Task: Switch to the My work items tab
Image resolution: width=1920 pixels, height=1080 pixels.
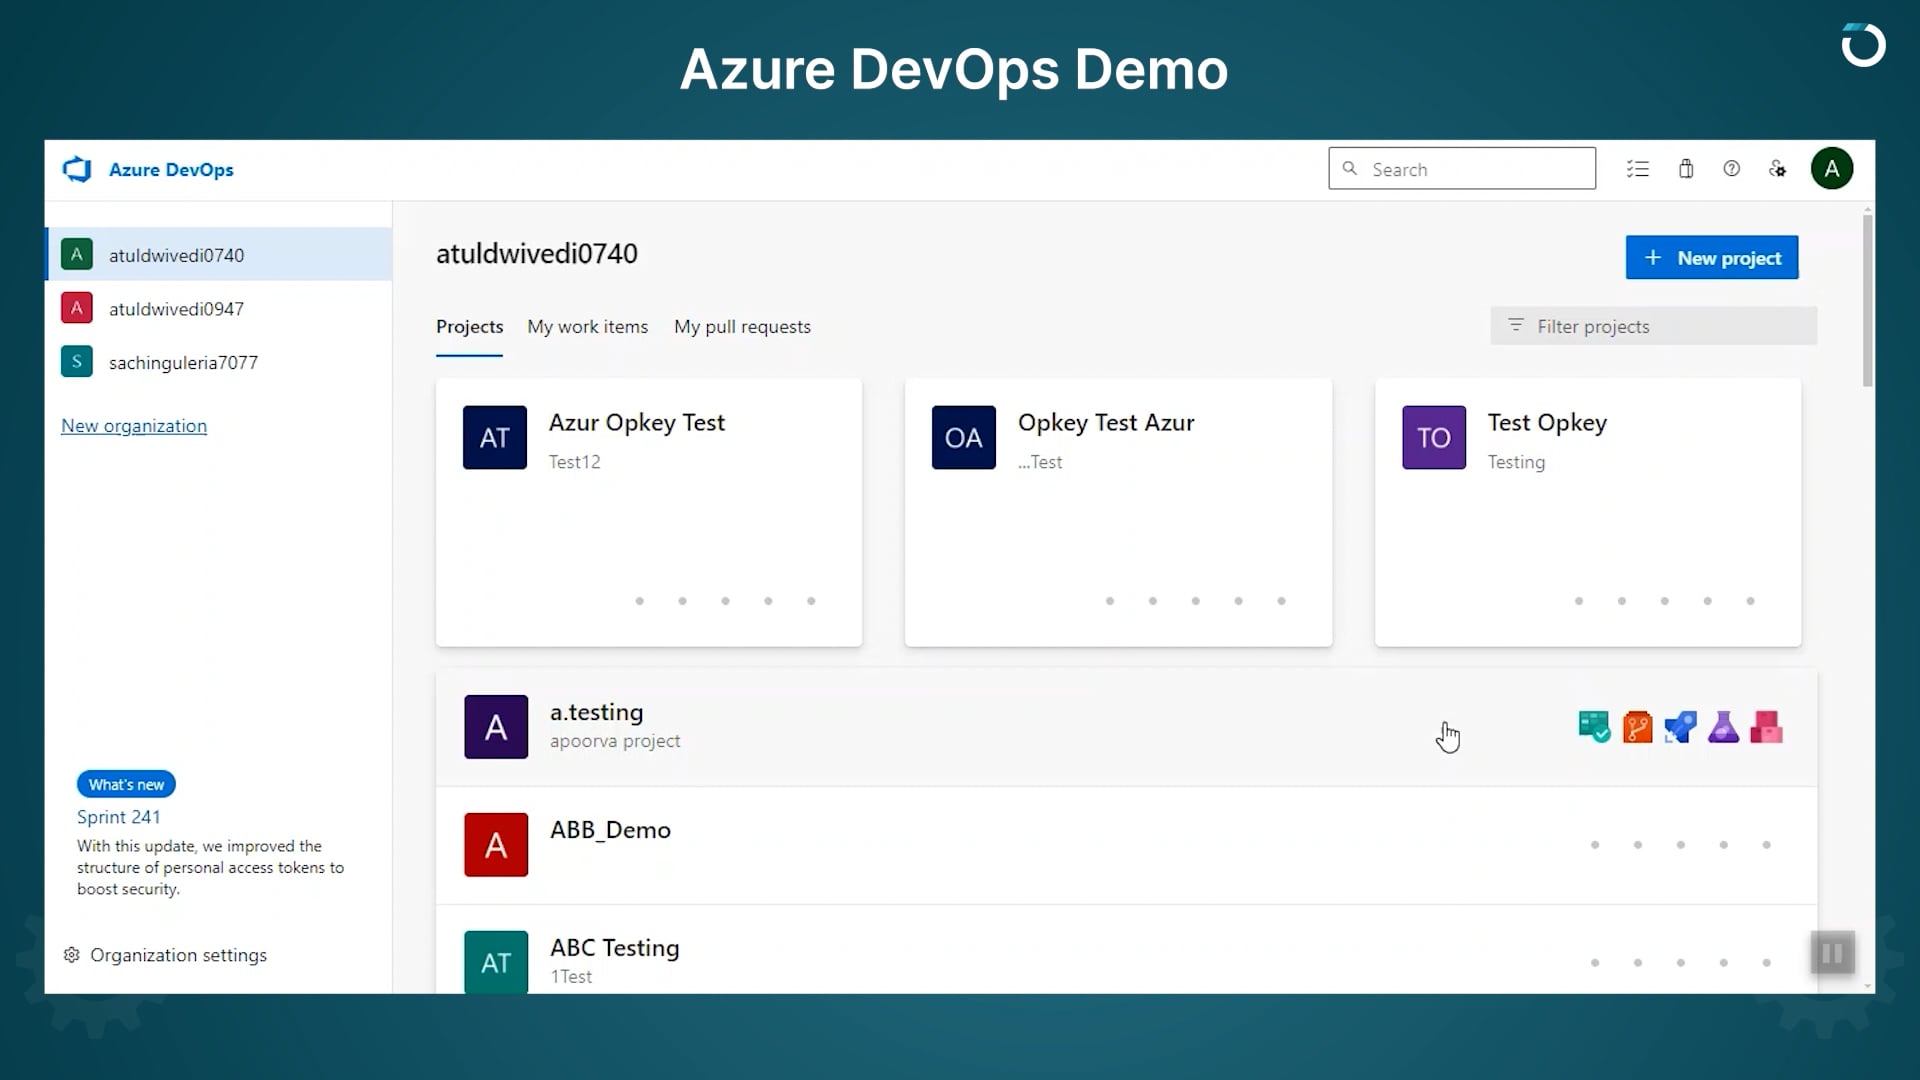Action: point(587,327)
